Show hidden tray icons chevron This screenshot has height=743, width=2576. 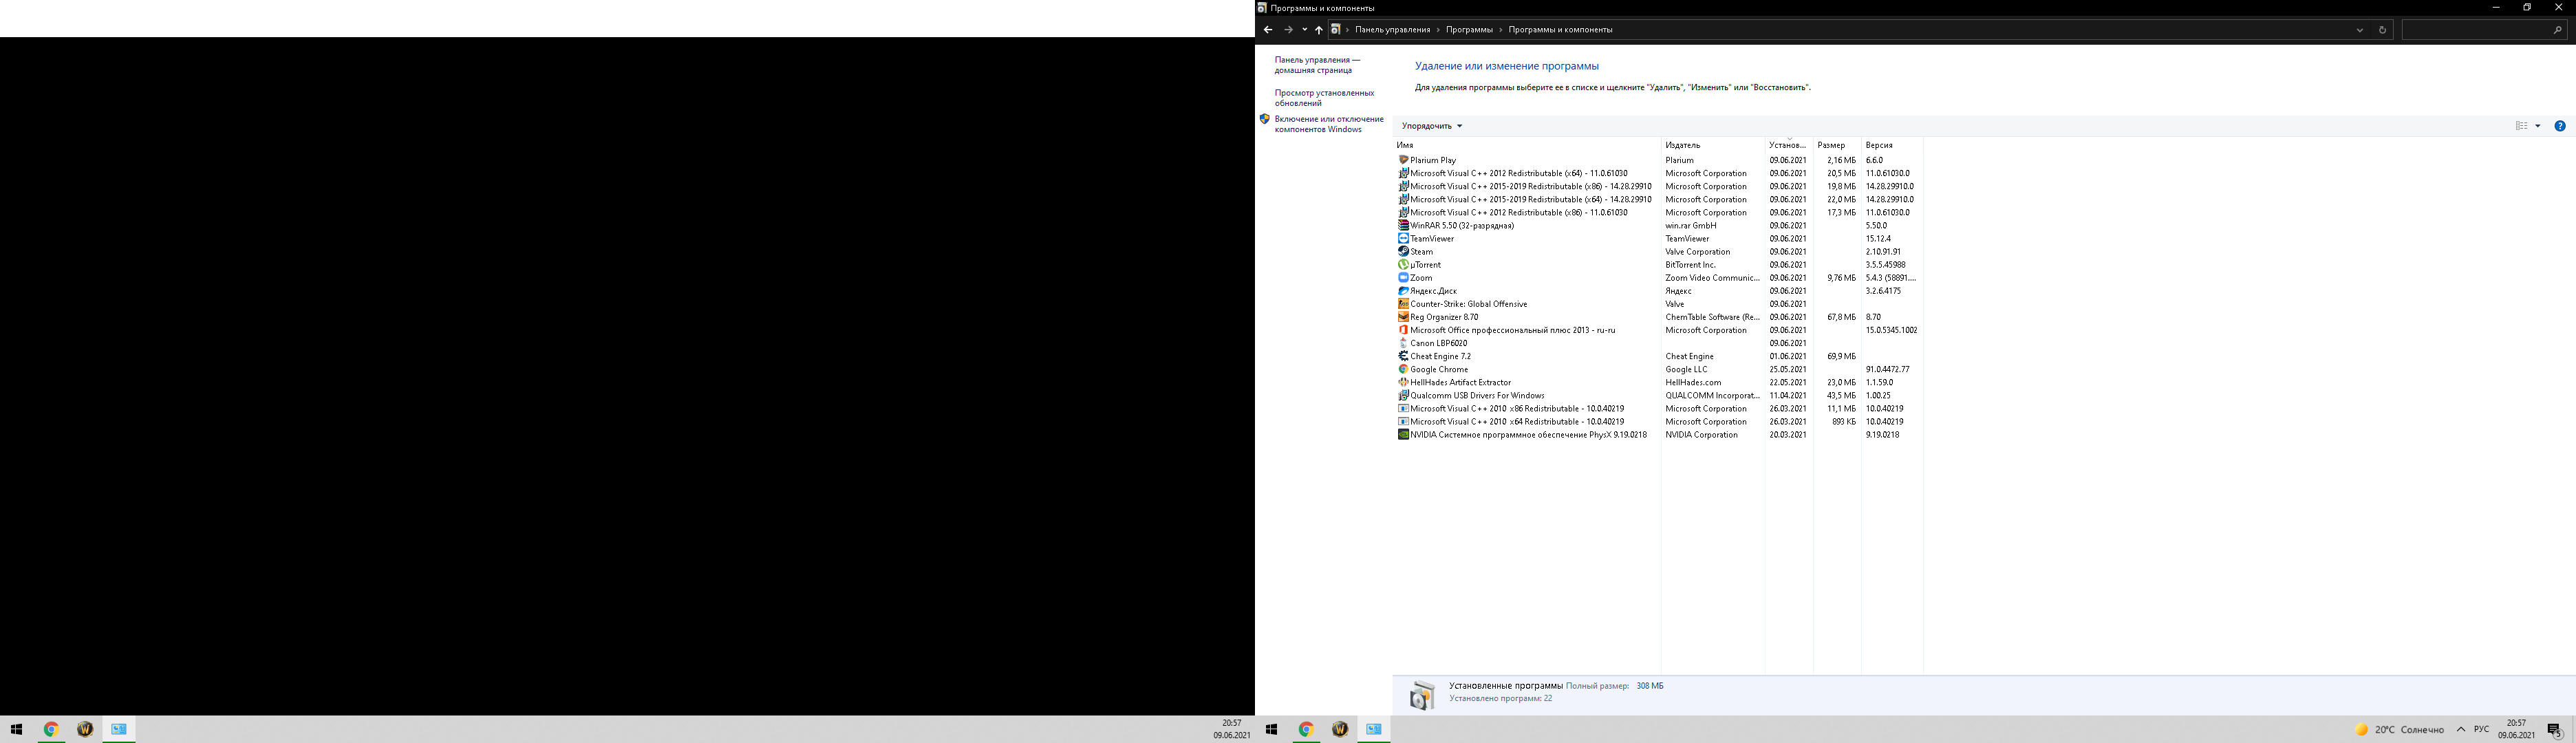tap(2461, 730)
